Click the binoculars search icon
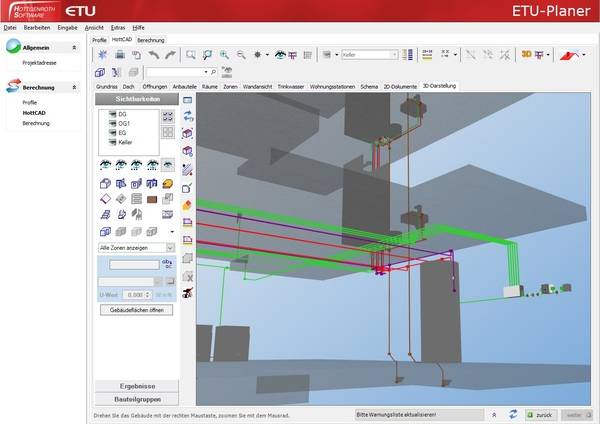Viewport: 600px width, 424px height. click(x=226, y=72)
